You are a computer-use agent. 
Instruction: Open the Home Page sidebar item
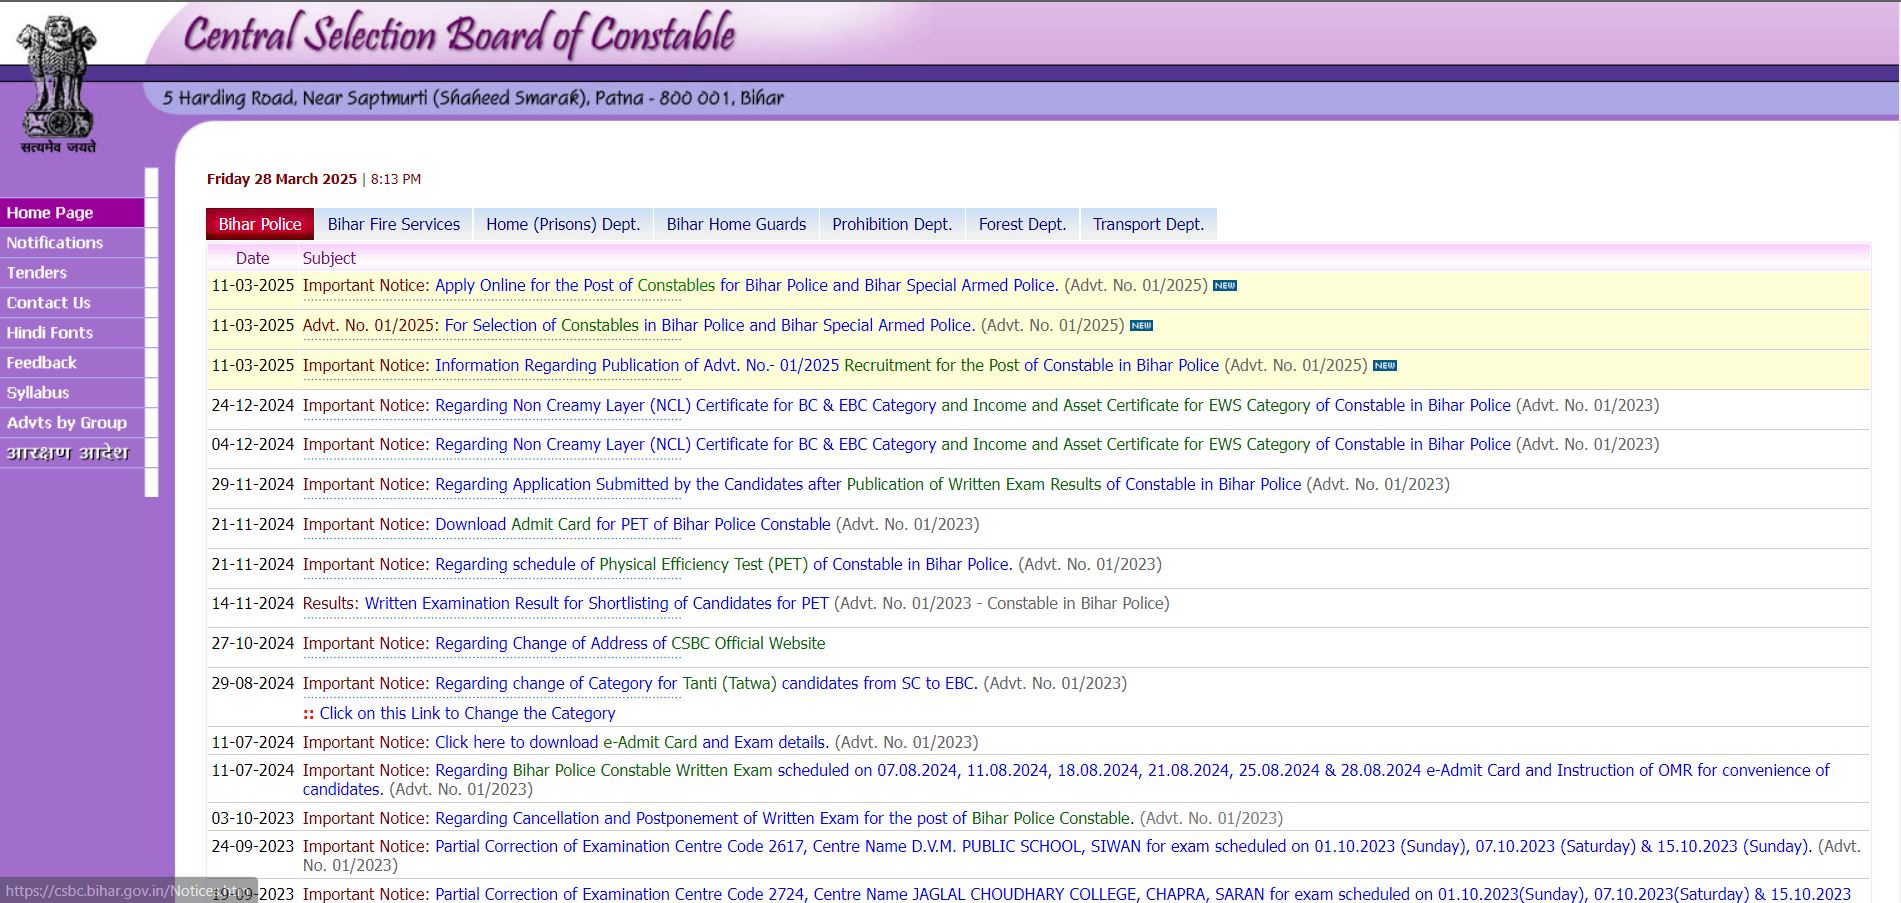click(x=72, y=213)
